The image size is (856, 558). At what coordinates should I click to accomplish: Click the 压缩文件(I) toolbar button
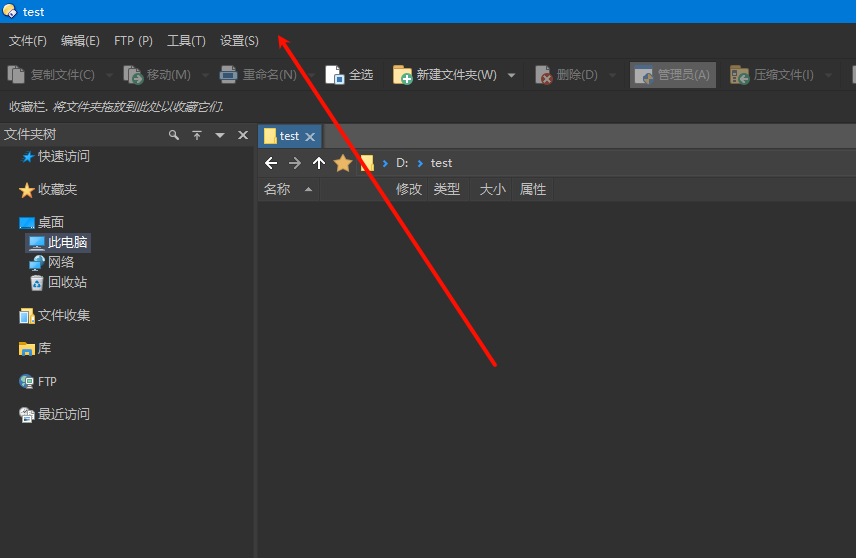tap(772, 75)
